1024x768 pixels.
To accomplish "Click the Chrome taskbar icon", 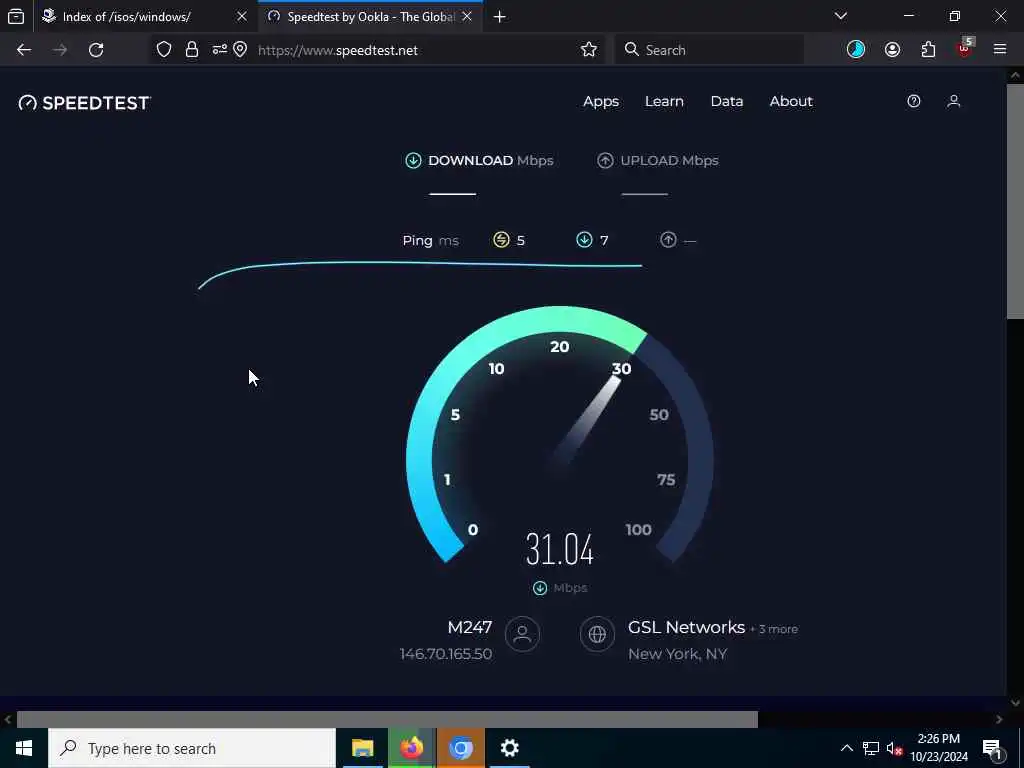I will pyautogui.click(x=460, y=748).
